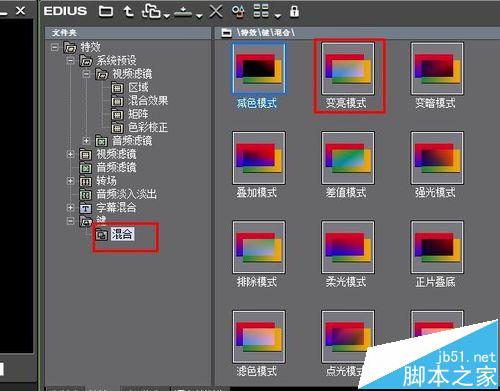The width and height of the screenshot is (500, 391).
Task: Select the 变亮模式 effect thumbnail
Action: [x=348, y=68]
